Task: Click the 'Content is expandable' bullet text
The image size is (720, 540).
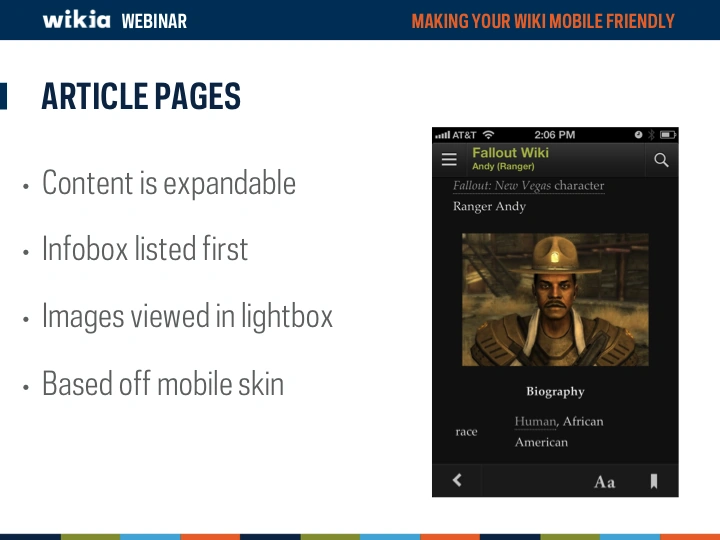Action: pos(169,183)
